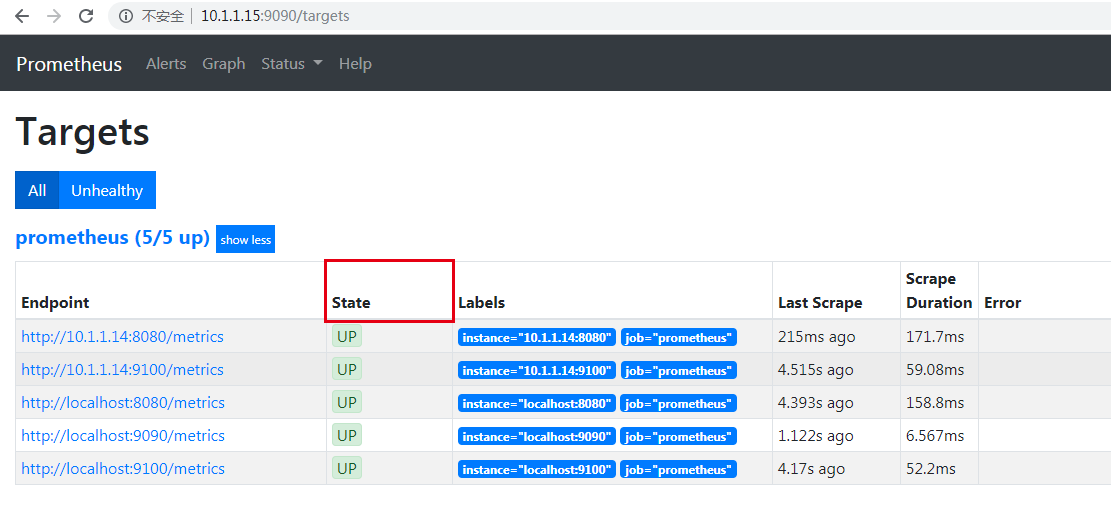
Task: Click the instance="localhost:9090" label badge
Action: pos(537,437)
